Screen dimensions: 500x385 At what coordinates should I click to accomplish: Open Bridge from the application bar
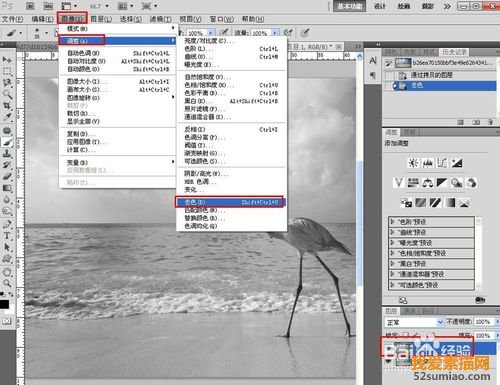pyautogui.click(x=30, y=6)
